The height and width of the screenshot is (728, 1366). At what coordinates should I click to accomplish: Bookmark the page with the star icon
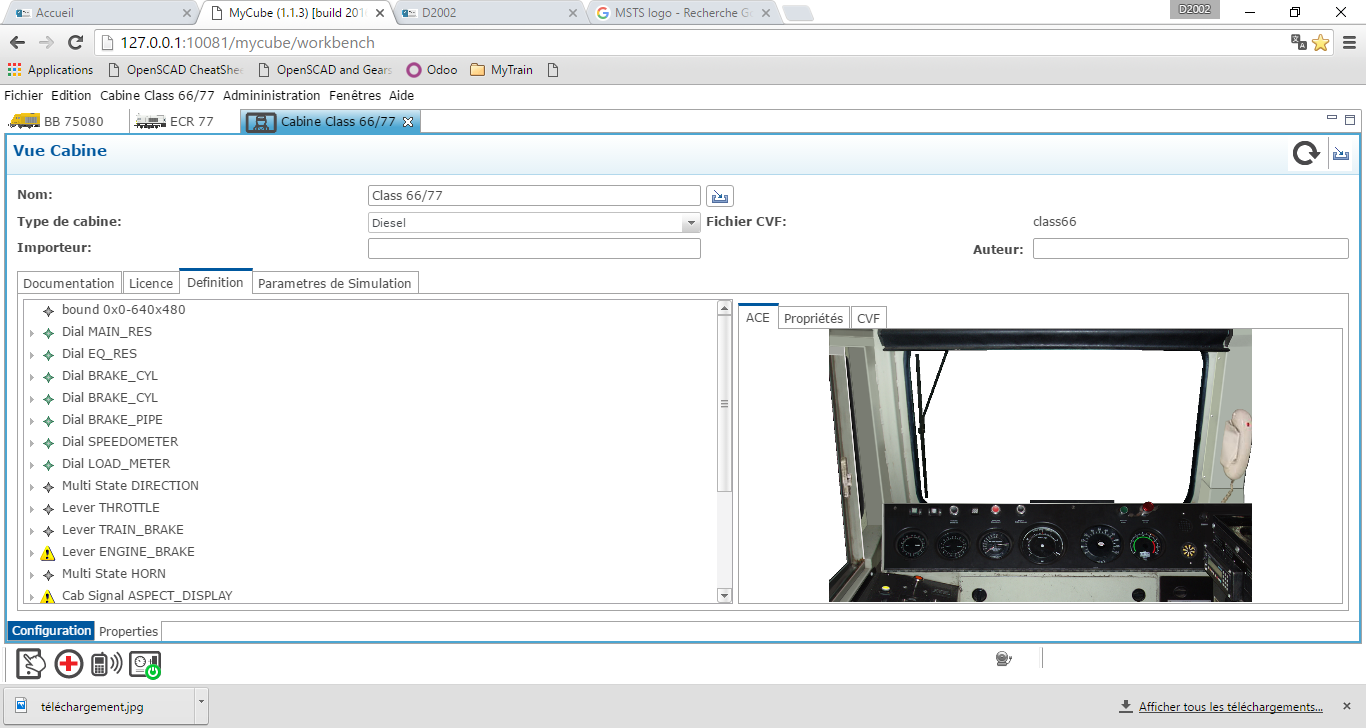[1320, 42]
